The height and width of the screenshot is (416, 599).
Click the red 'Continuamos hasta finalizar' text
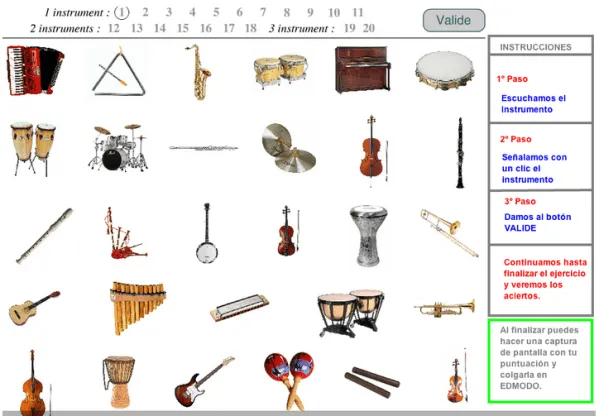point(545,279)
